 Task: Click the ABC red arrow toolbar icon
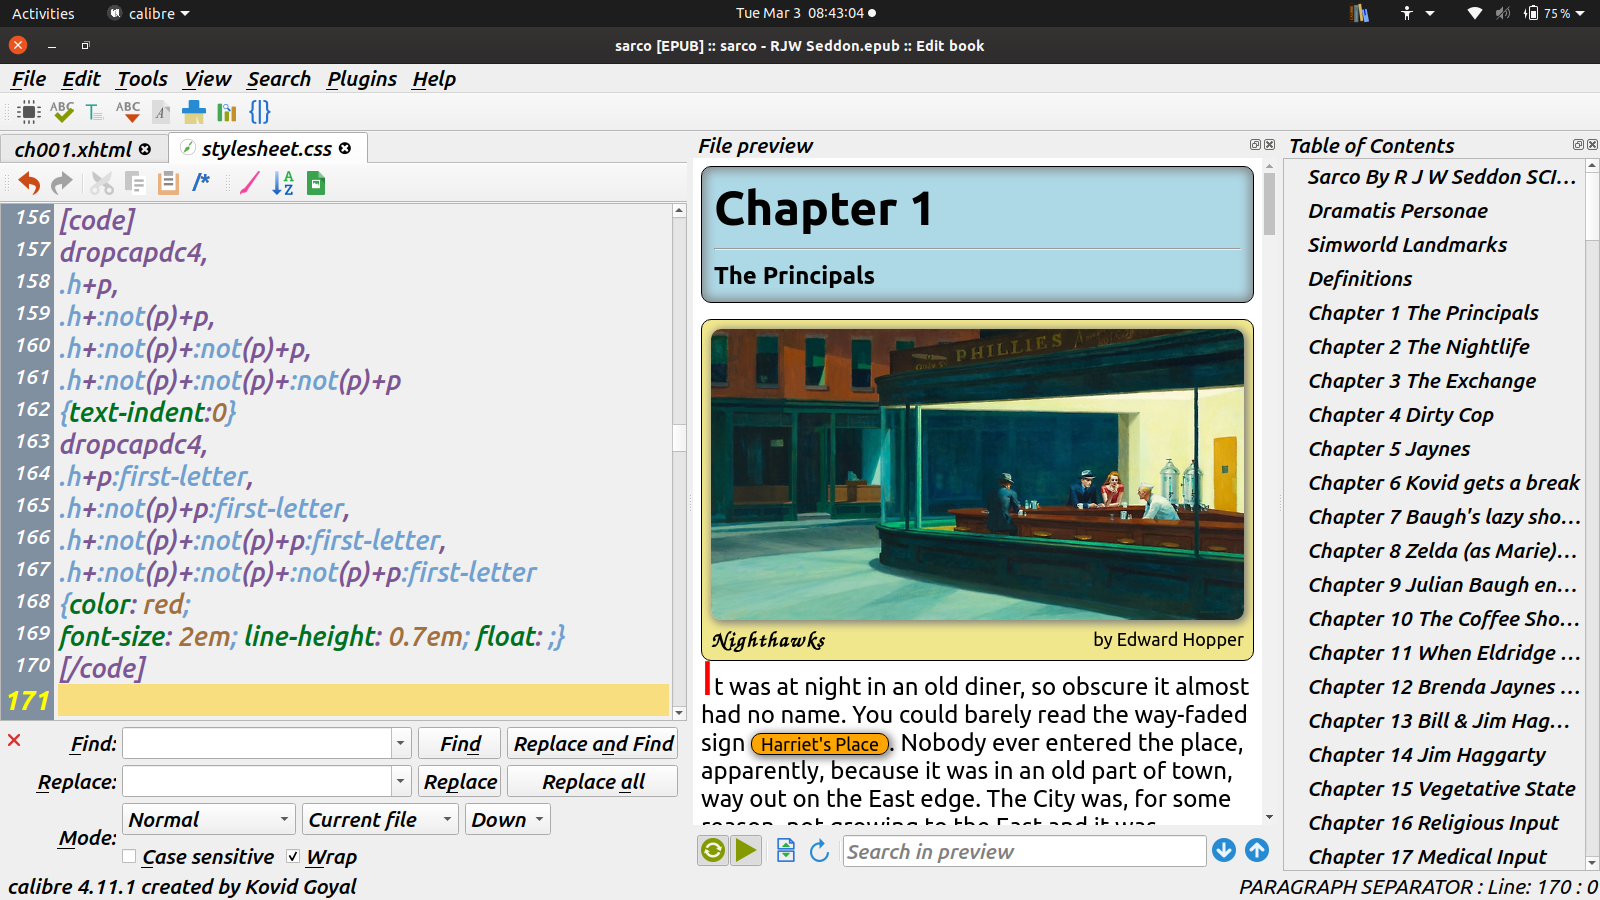pos(128,112)
